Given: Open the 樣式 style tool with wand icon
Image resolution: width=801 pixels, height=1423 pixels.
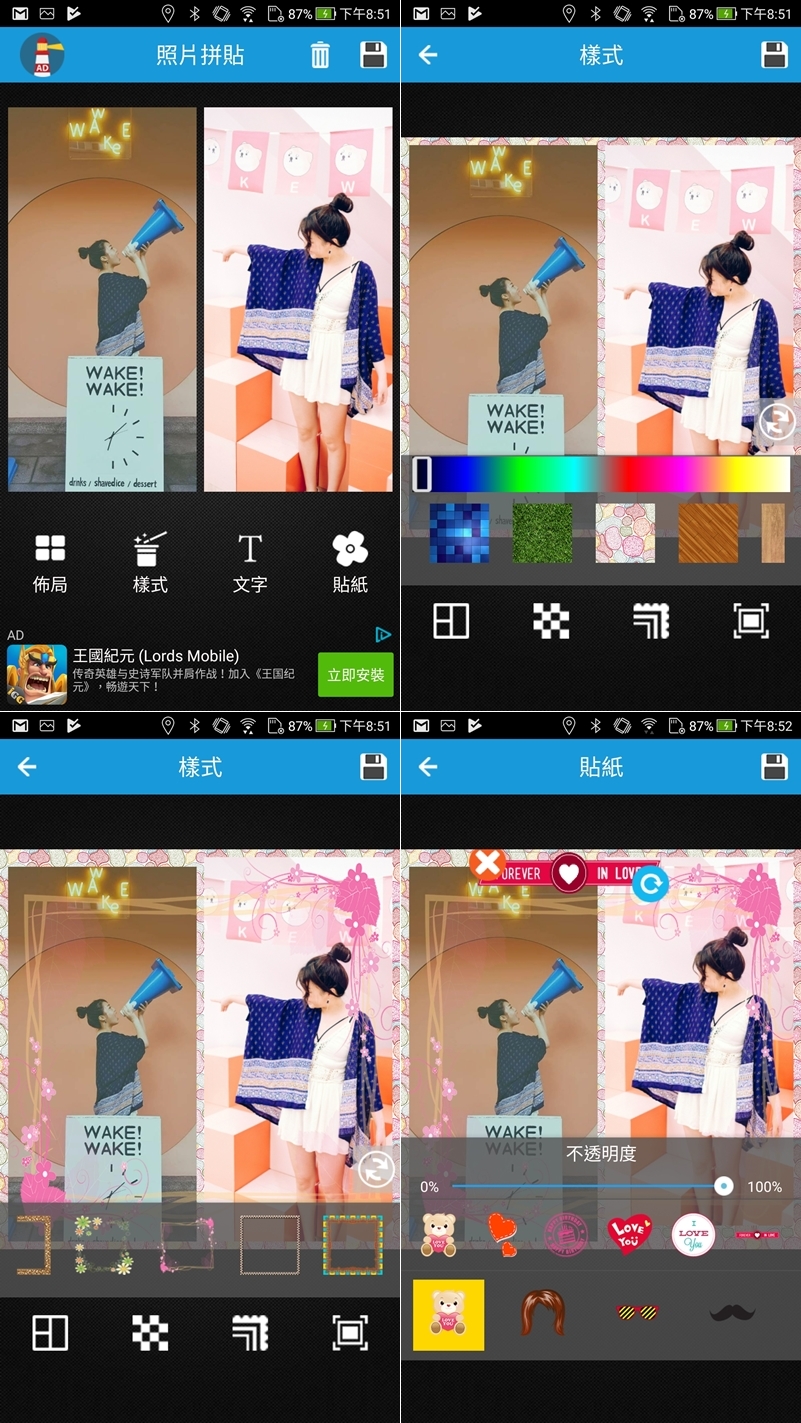Looking at the screenshot, I should click(150, 563).
